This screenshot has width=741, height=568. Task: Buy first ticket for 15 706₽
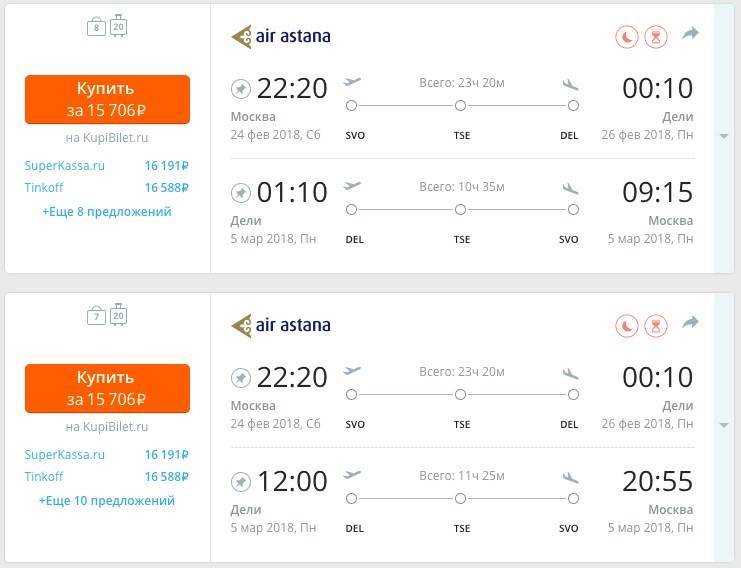point(107,99)
